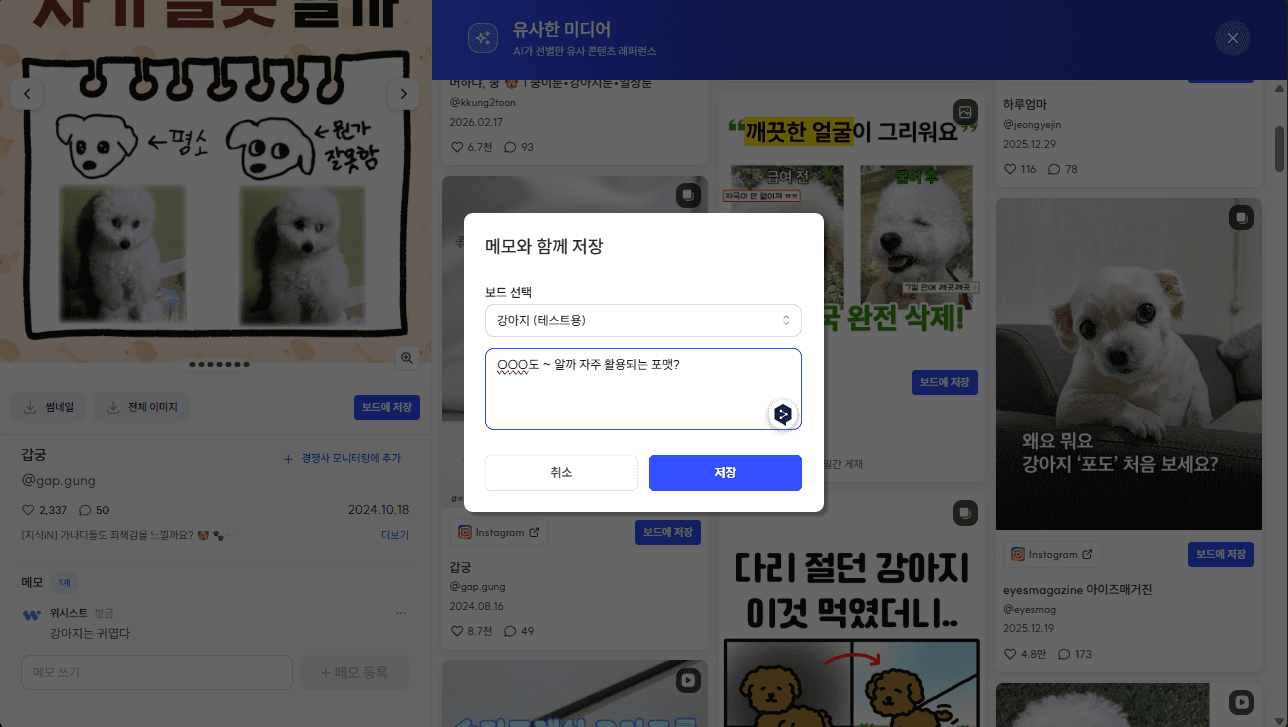Image resolution: width=1288 pixels, height=727 pixels.
Task: Download 전체 이미지
Action: pyautogui.click(x=141, y=407)
